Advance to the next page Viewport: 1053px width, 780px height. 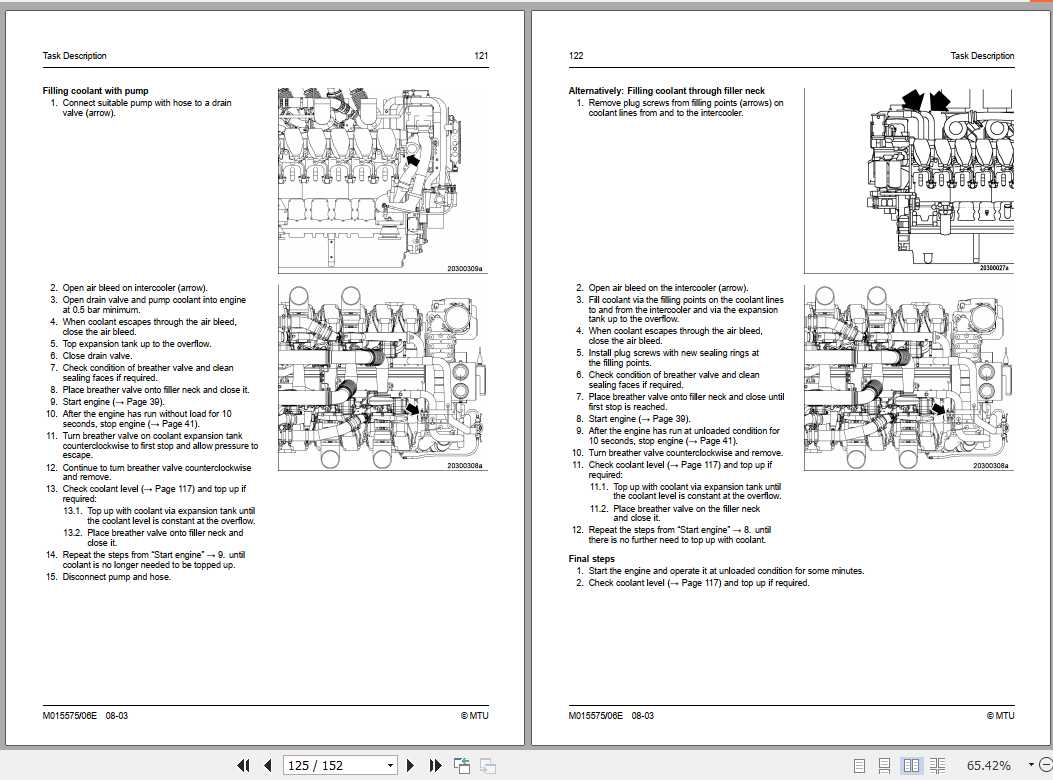pos(410,765)
